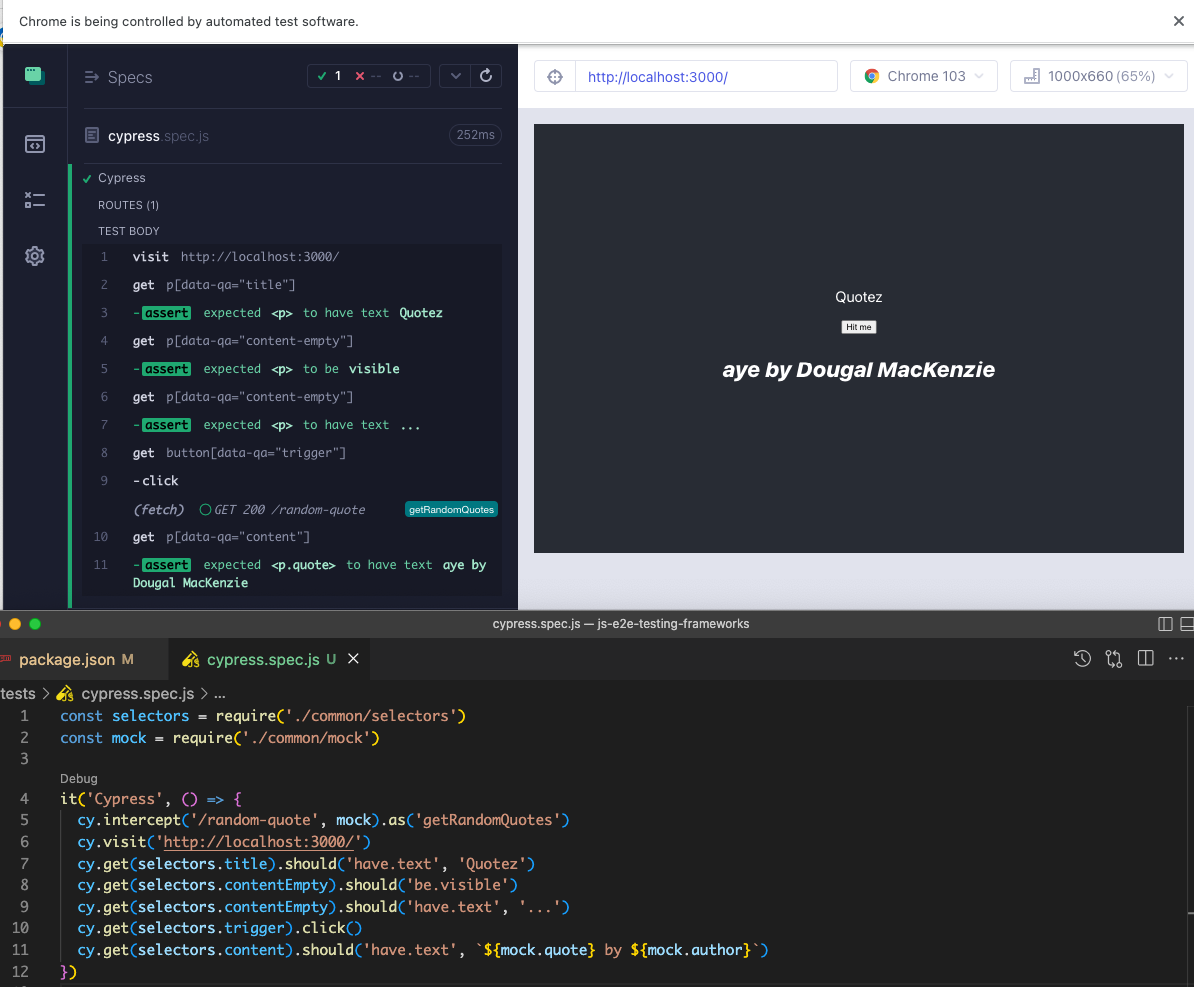
Task: Open the file timeline history icon
Action: point(1082,658)
